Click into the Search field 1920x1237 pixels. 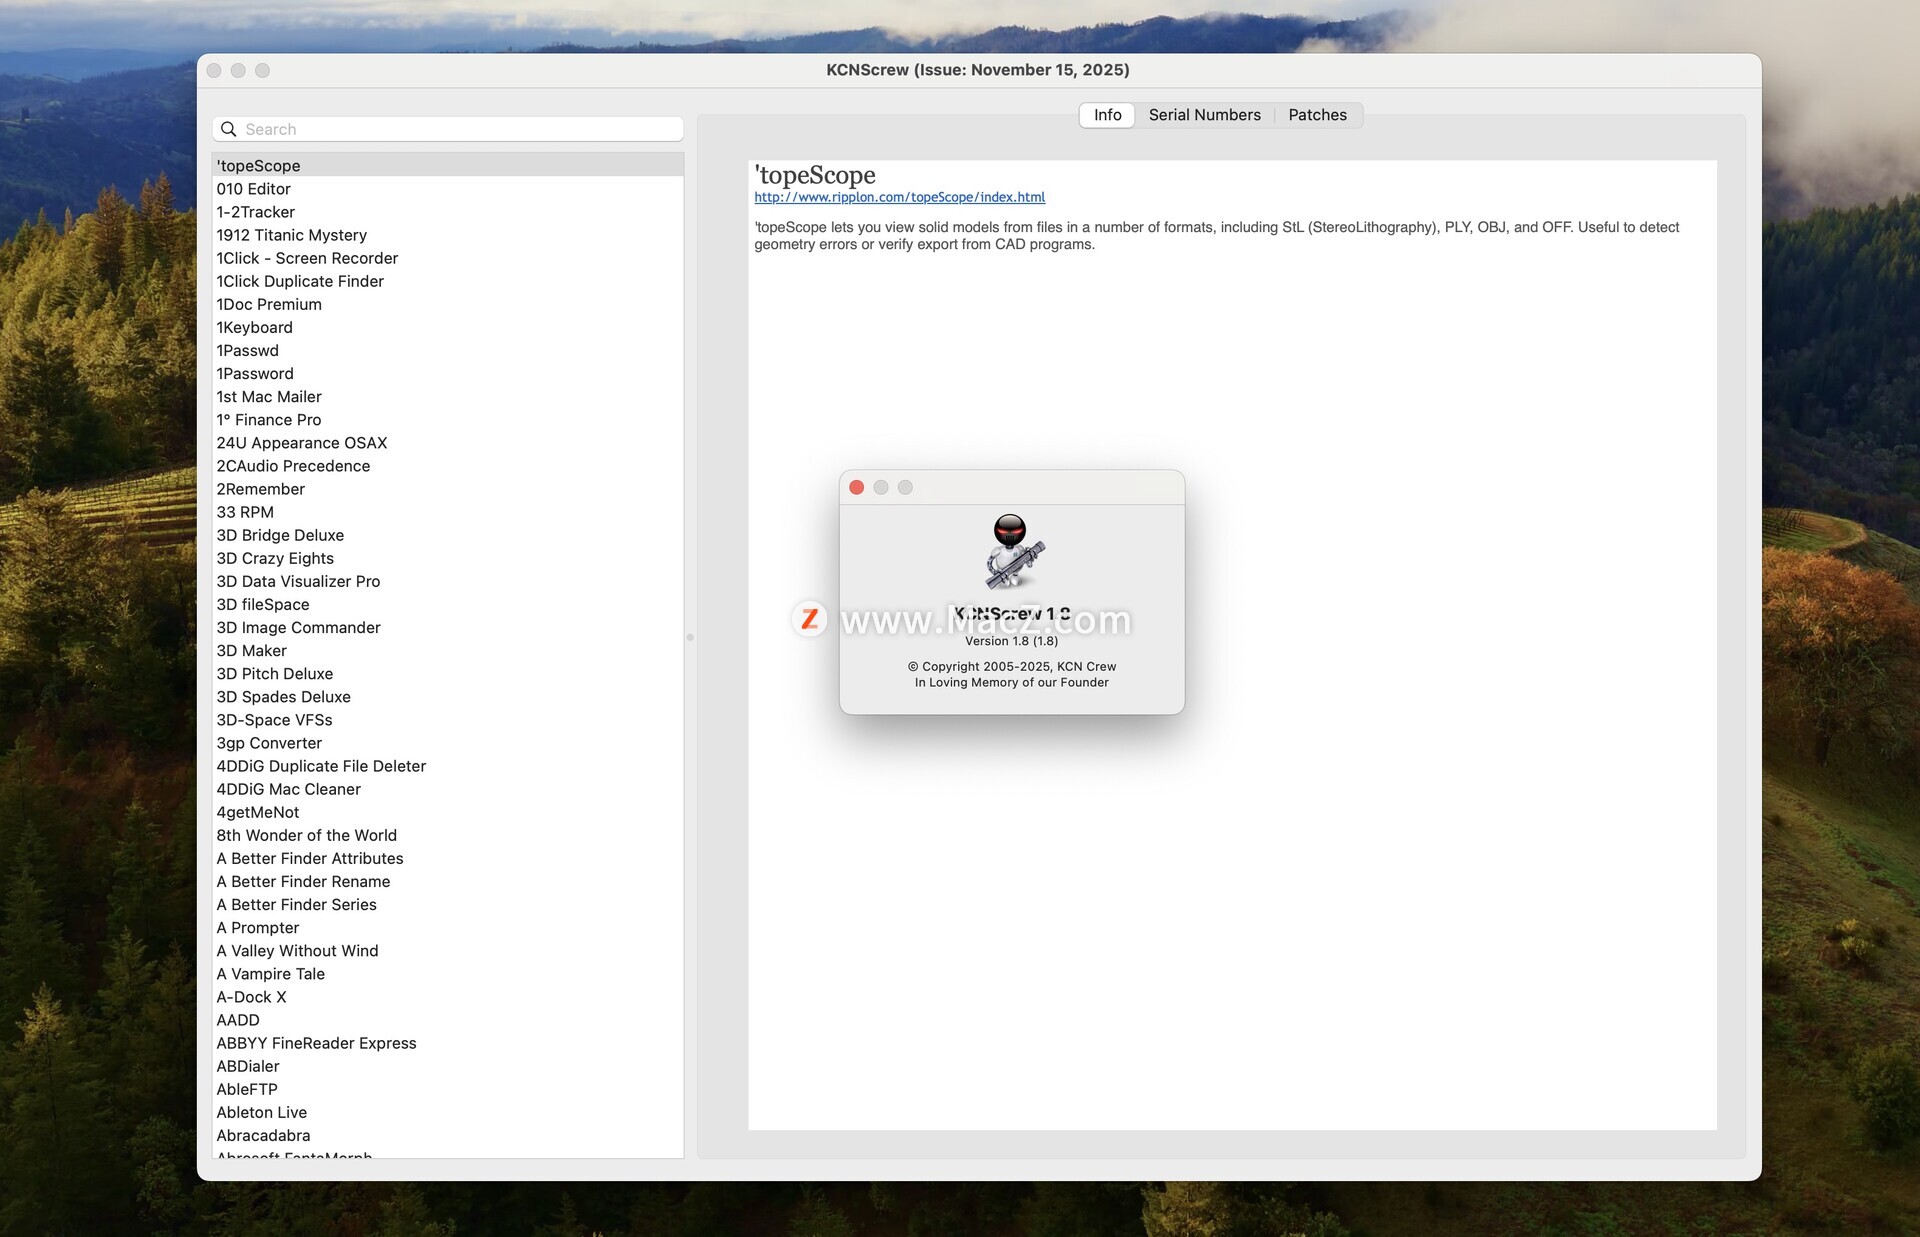click(450, 129)
